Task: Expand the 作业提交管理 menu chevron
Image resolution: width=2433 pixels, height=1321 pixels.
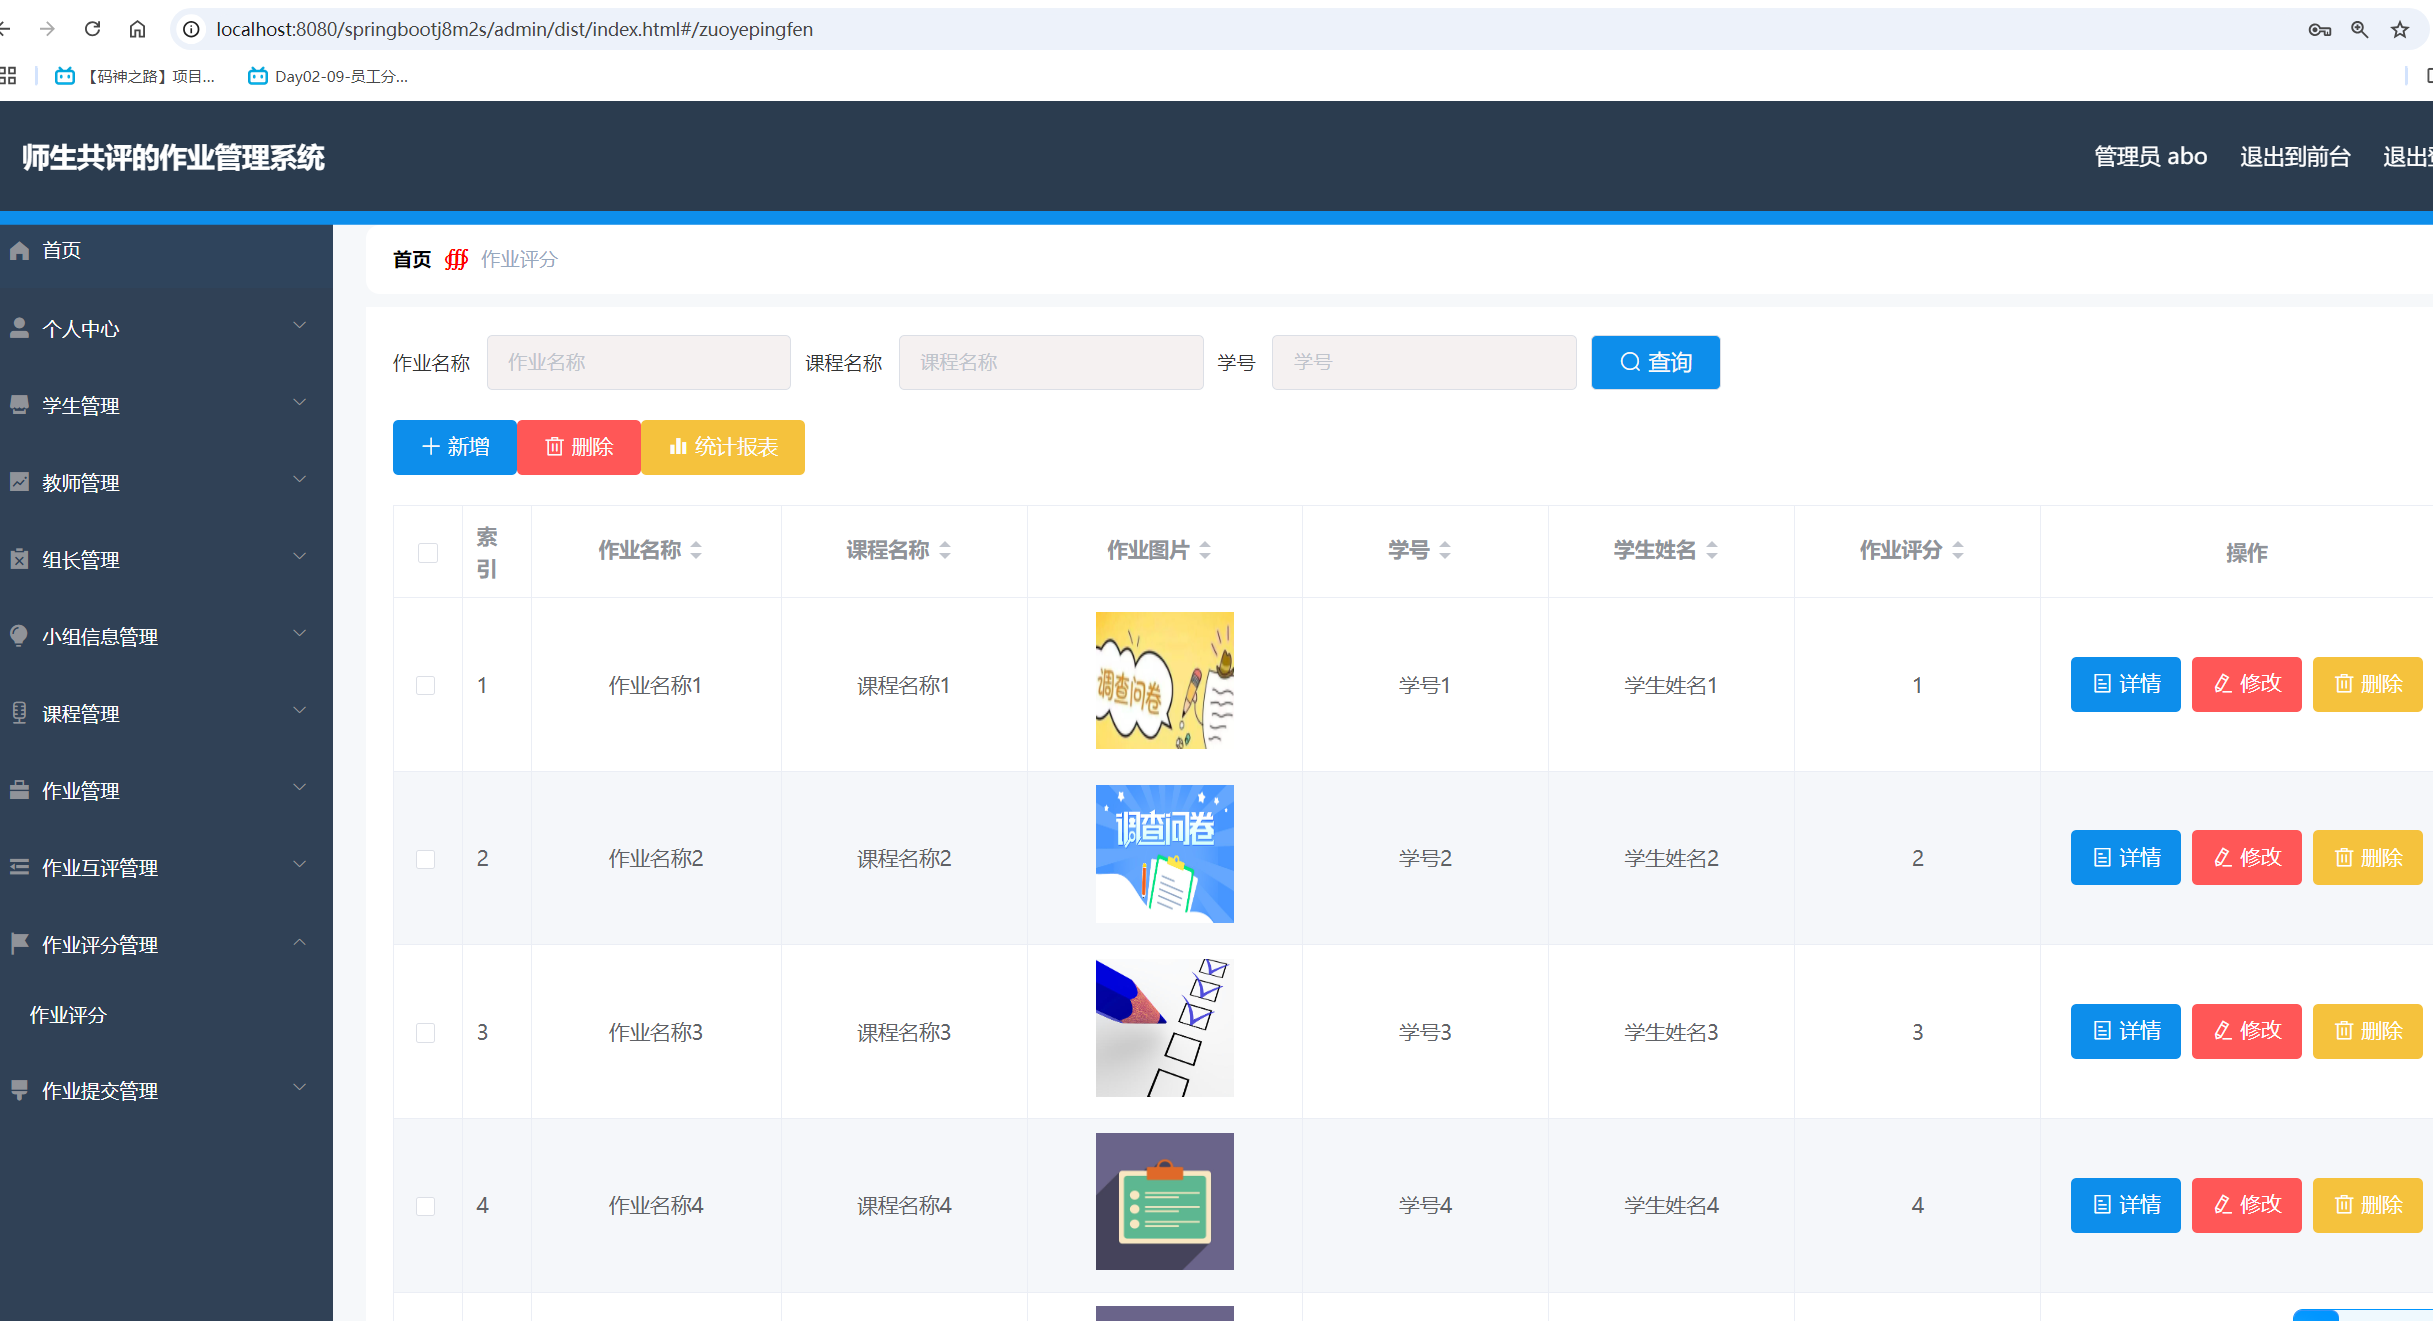Action: (299, 1088)
